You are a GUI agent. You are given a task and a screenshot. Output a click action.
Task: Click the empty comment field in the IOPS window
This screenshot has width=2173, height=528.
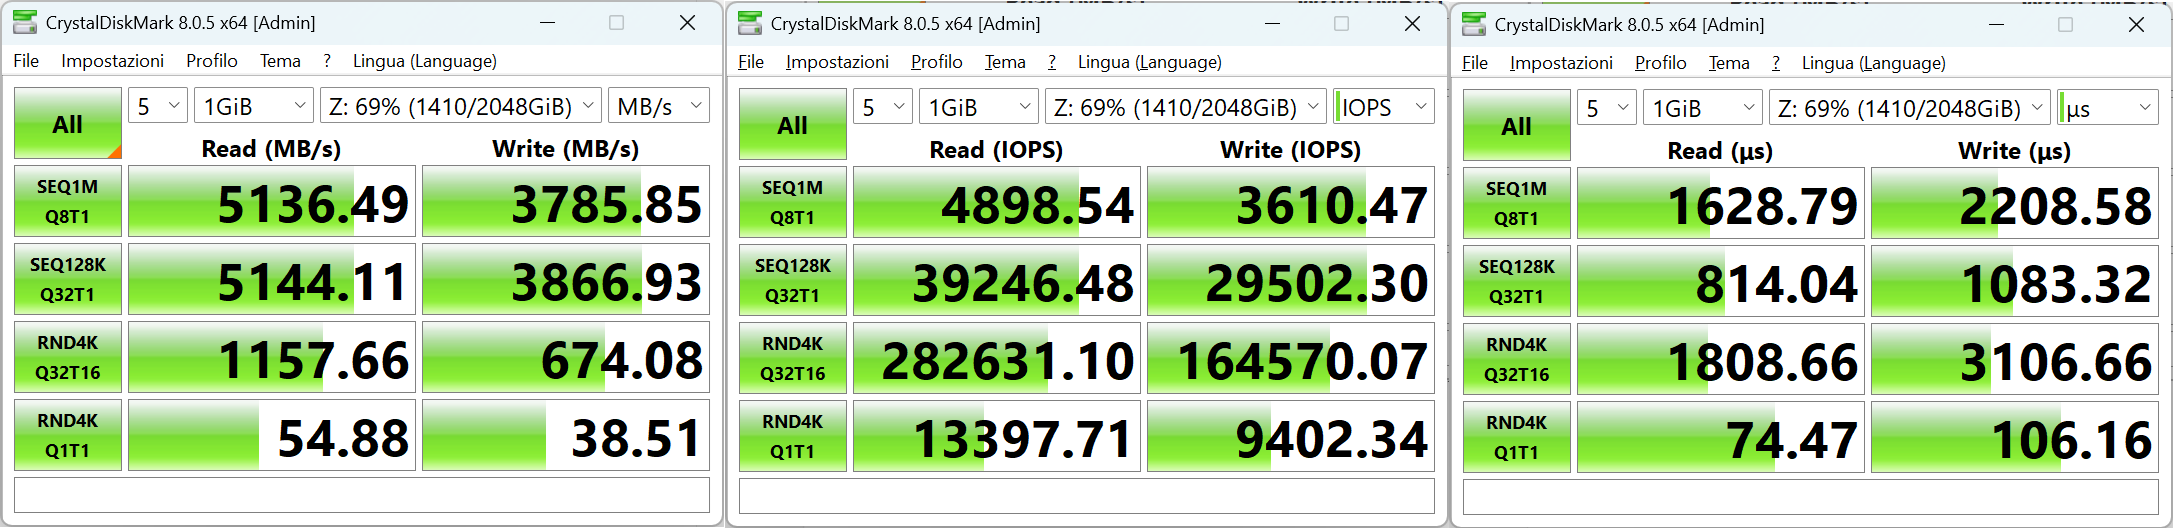pos(1086,496)
